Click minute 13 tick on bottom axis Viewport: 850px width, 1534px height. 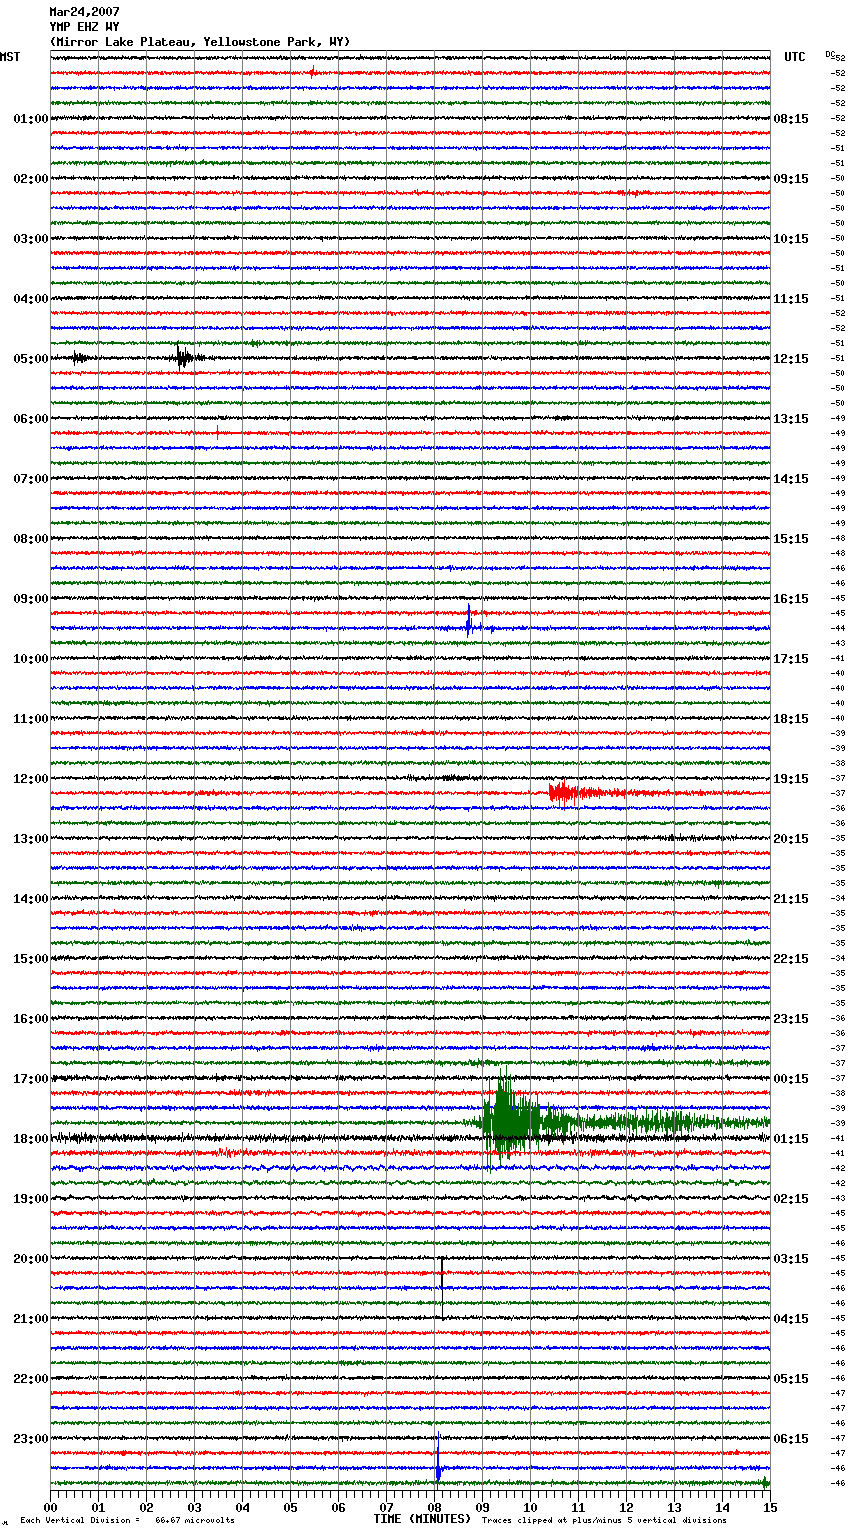[675, 1507]
